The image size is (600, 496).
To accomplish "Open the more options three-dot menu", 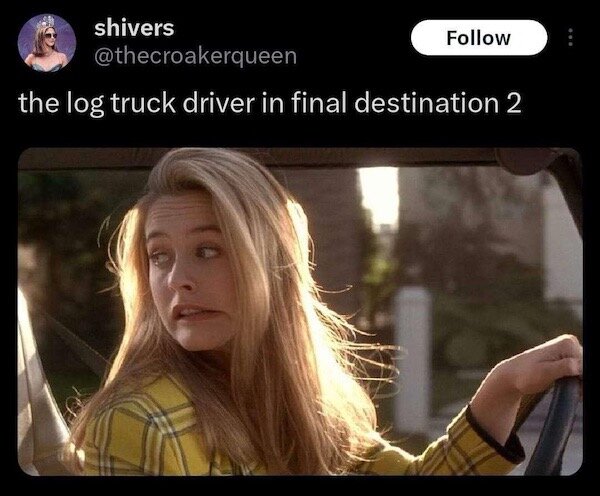I will [570, 38].
